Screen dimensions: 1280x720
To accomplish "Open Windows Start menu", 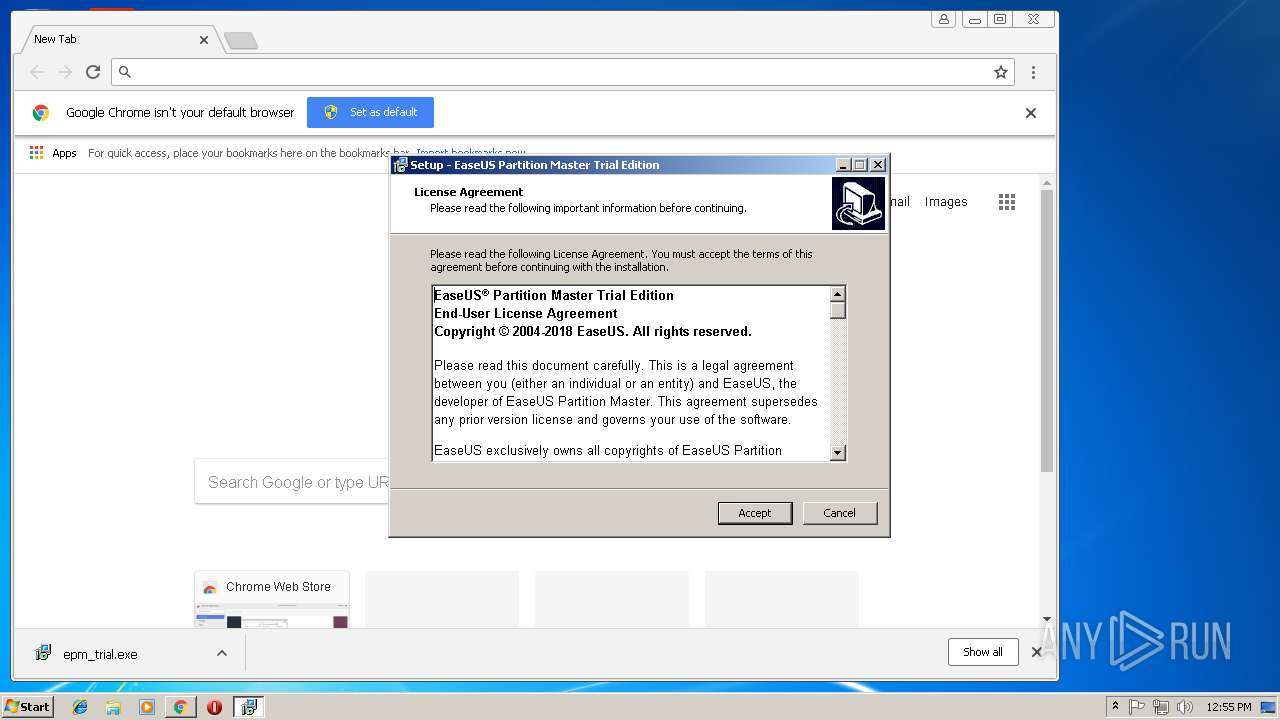I will [x=28, y=707].
